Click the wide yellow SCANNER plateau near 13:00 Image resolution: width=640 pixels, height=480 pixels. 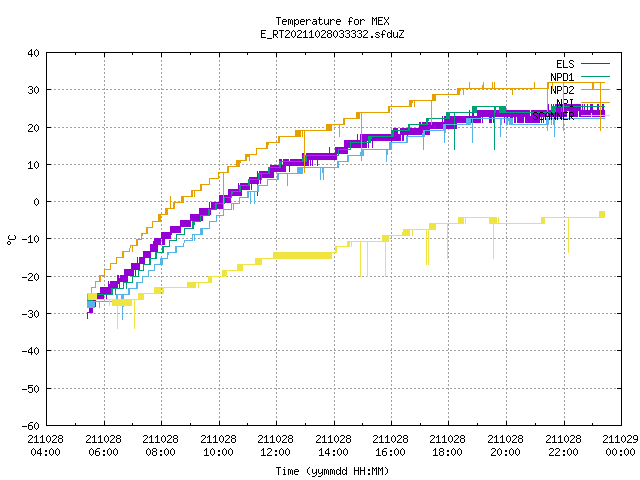pos(302,256)
